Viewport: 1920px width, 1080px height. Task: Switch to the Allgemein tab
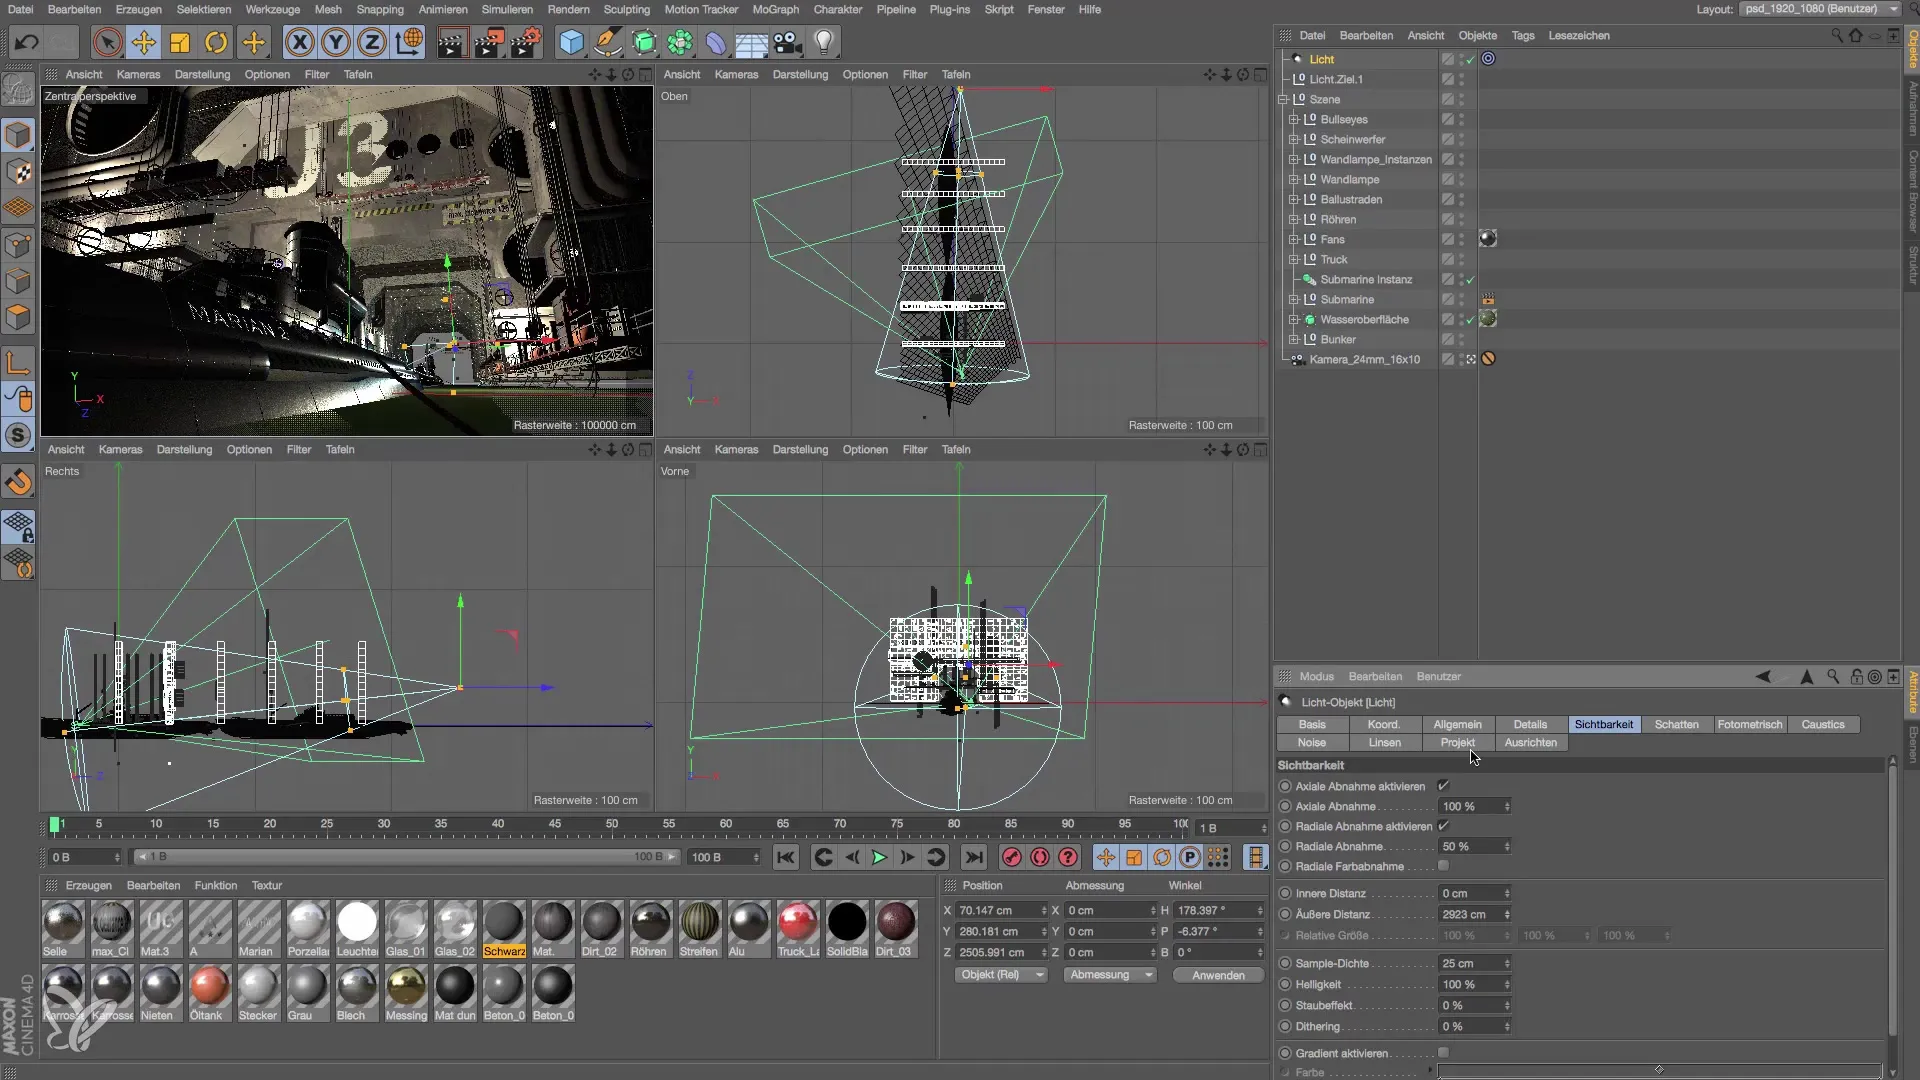(x=1458, y=724)
